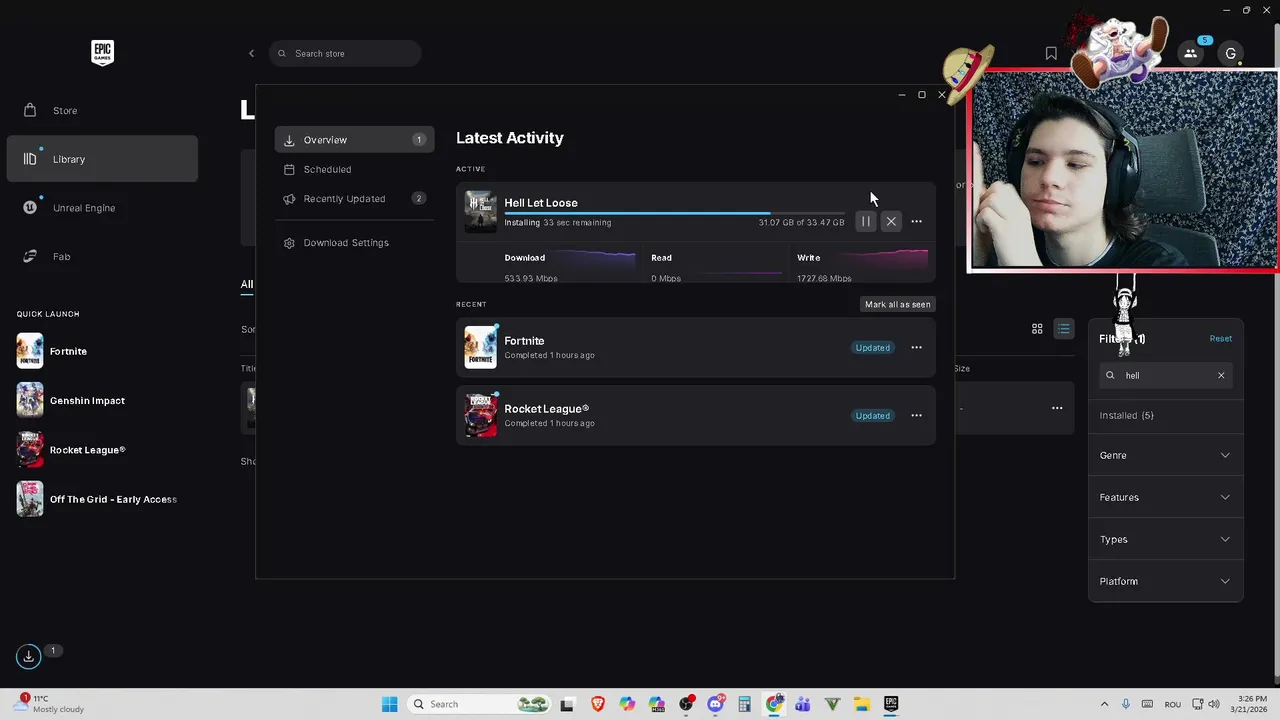Open library game row more options
Viewport: 1280px width, 720px height.
coord(1056,408)
